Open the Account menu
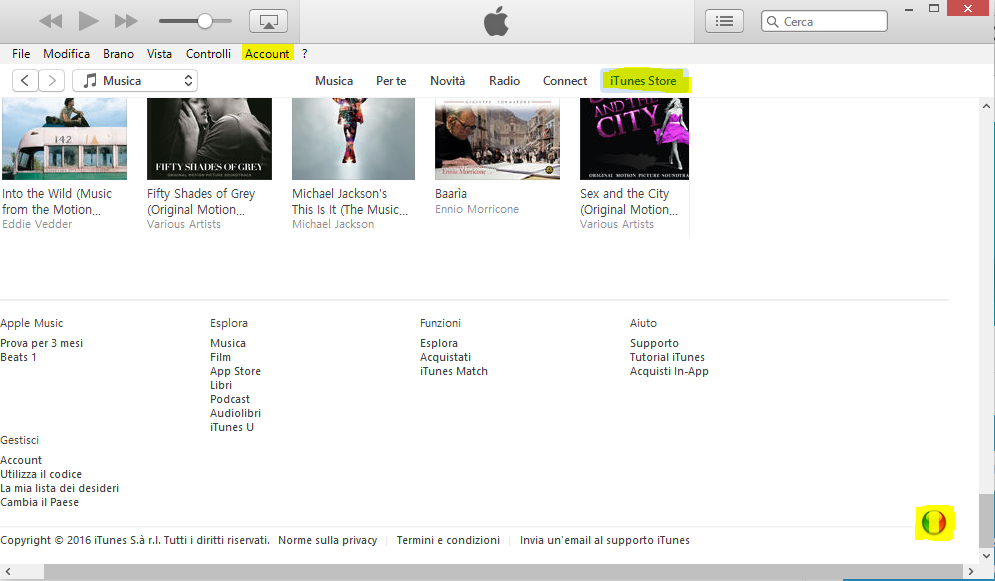 (x=267, y=54)
